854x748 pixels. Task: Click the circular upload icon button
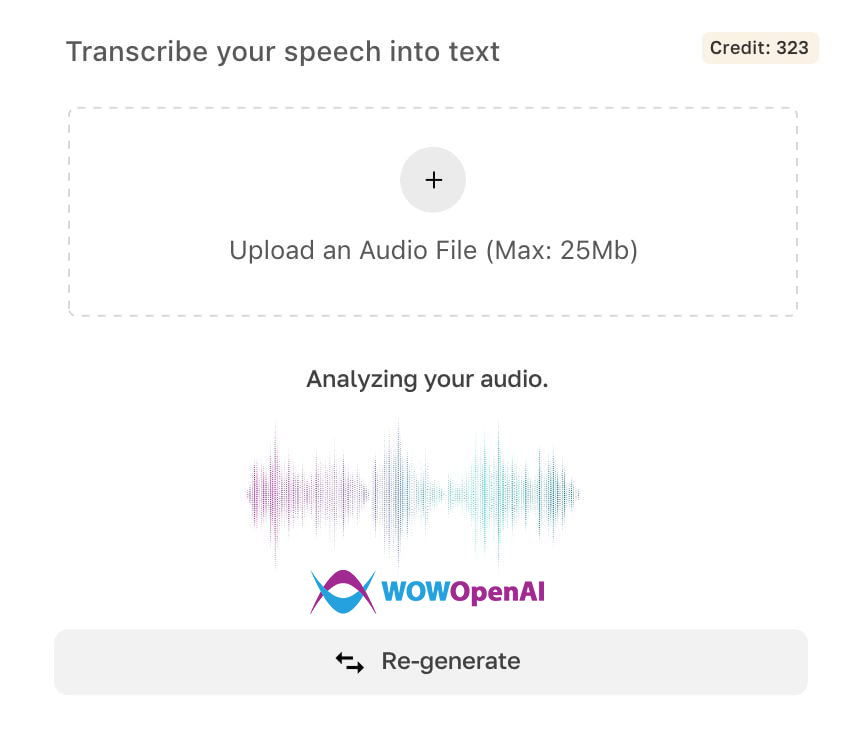pos(433,180)
